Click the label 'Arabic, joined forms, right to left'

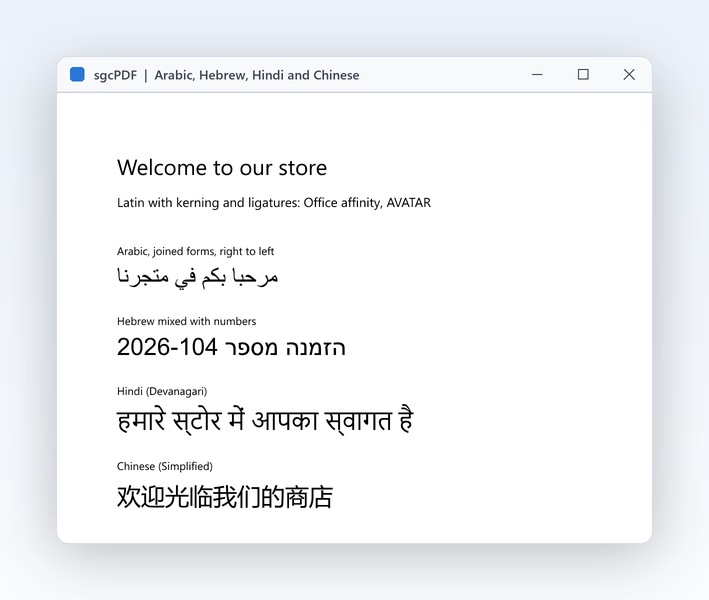195,251
